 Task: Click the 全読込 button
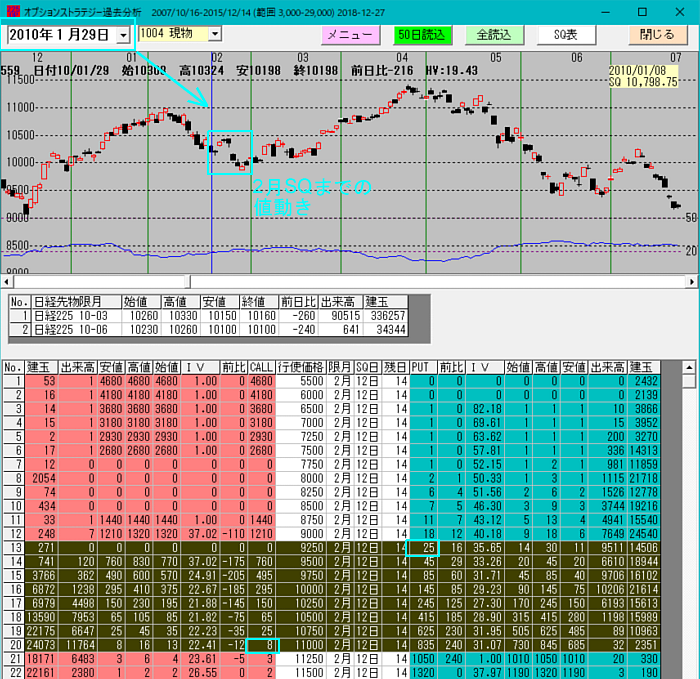coord(494,35)
